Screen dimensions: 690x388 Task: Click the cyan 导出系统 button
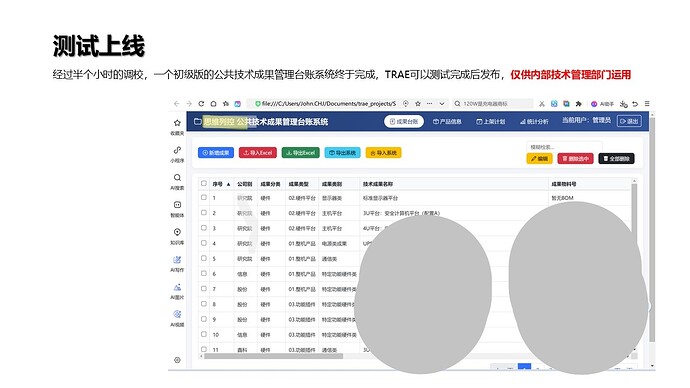[342, 153]
